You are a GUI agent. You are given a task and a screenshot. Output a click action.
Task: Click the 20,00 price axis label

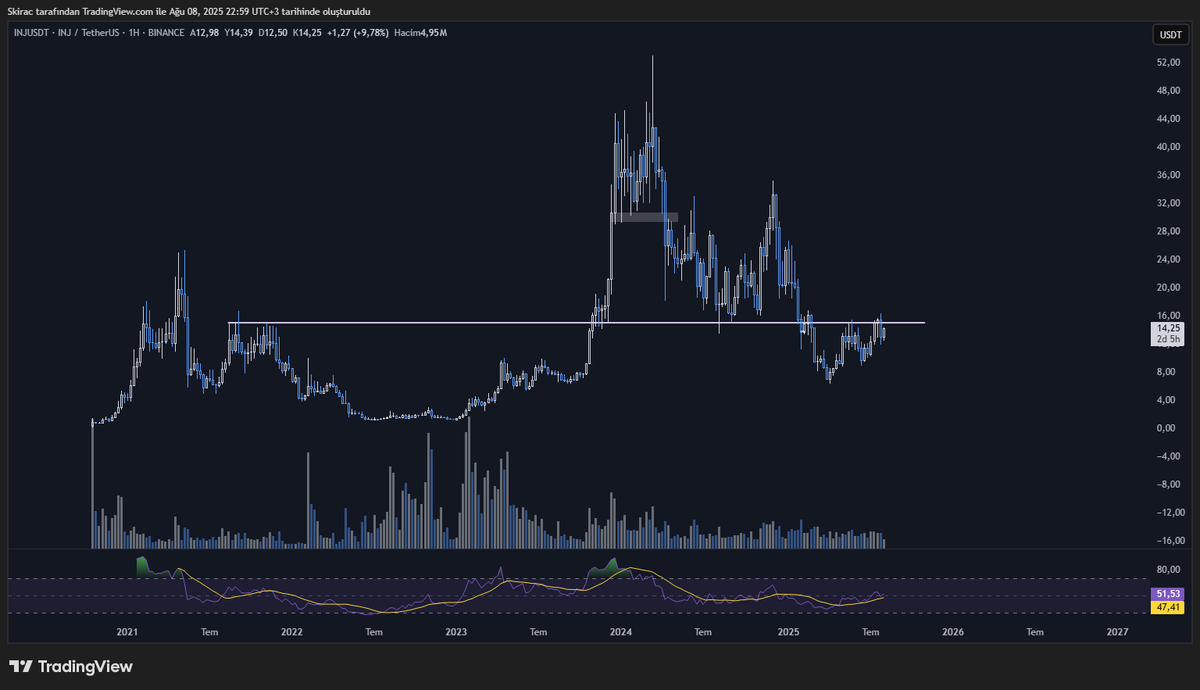(x=1169, y=288)
